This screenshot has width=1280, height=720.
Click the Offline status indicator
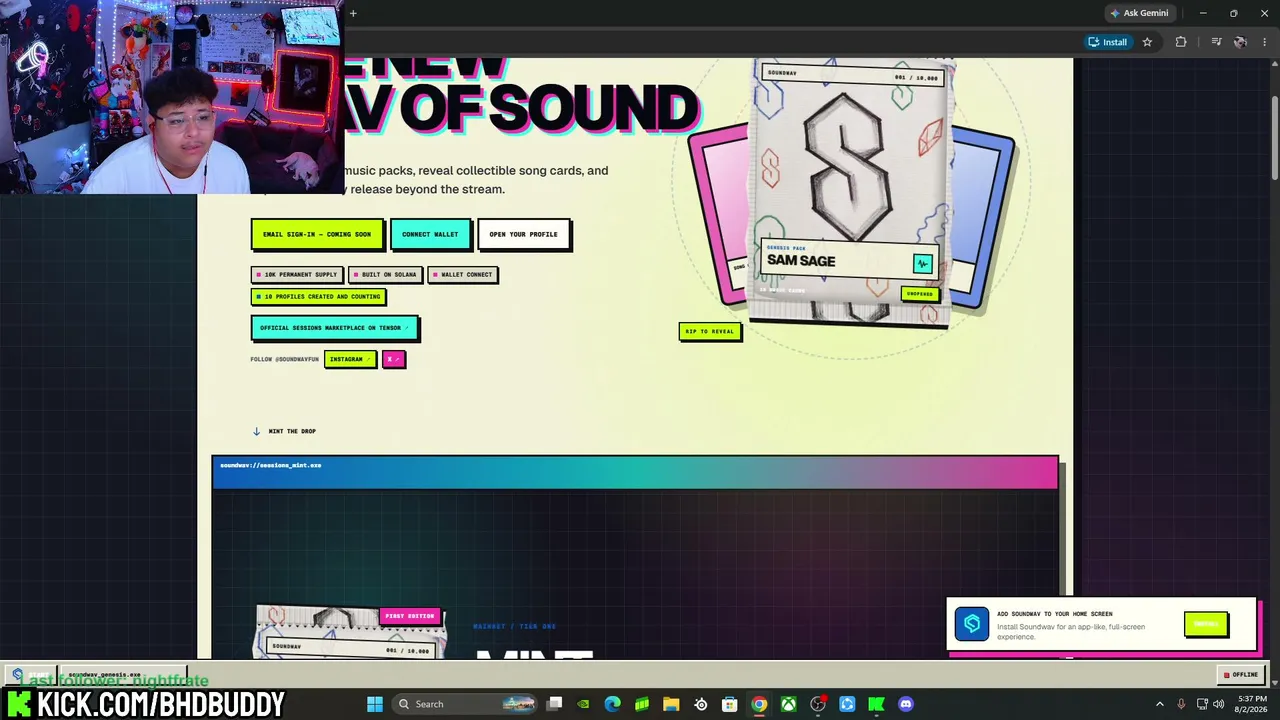[1241, 675]
